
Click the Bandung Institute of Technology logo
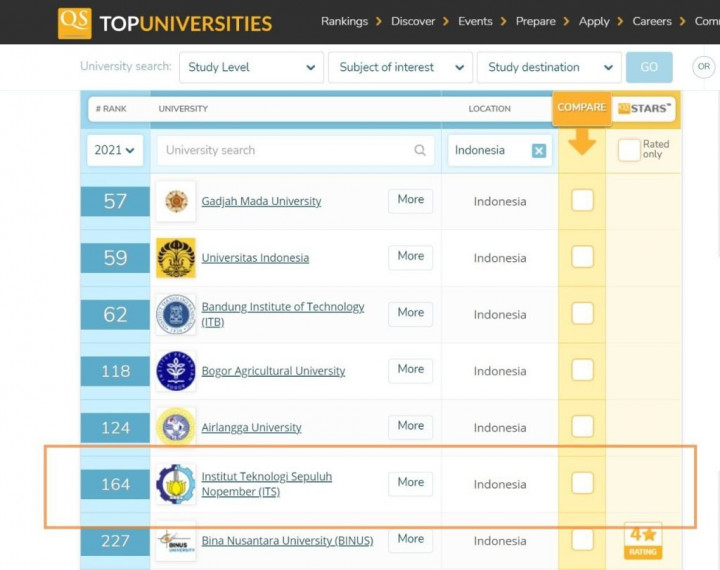pyautogui.click(x=176, y=314)
